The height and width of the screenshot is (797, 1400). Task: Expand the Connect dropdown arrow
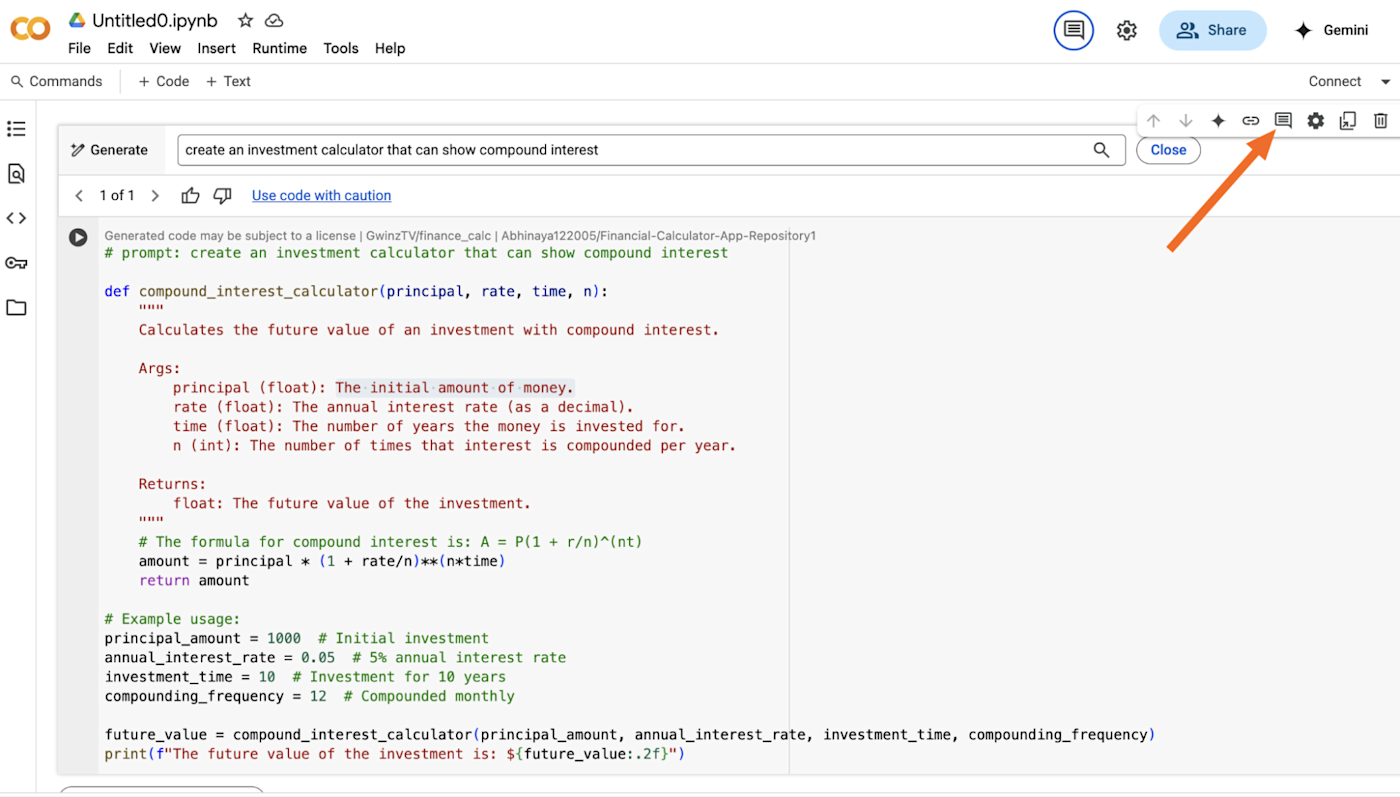1385,82
